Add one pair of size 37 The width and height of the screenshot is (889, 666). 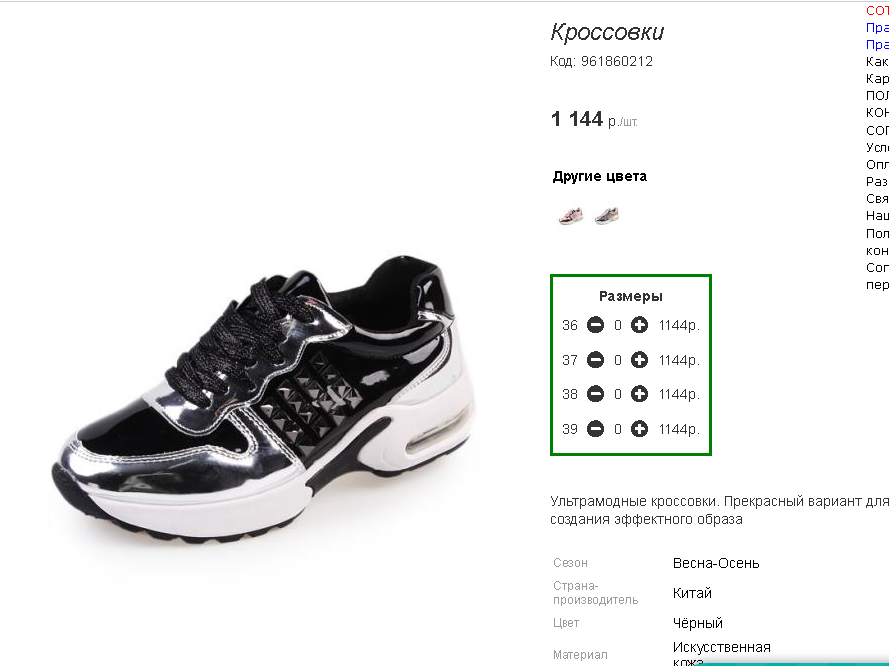pyautogui.click(x=640, y=360)
